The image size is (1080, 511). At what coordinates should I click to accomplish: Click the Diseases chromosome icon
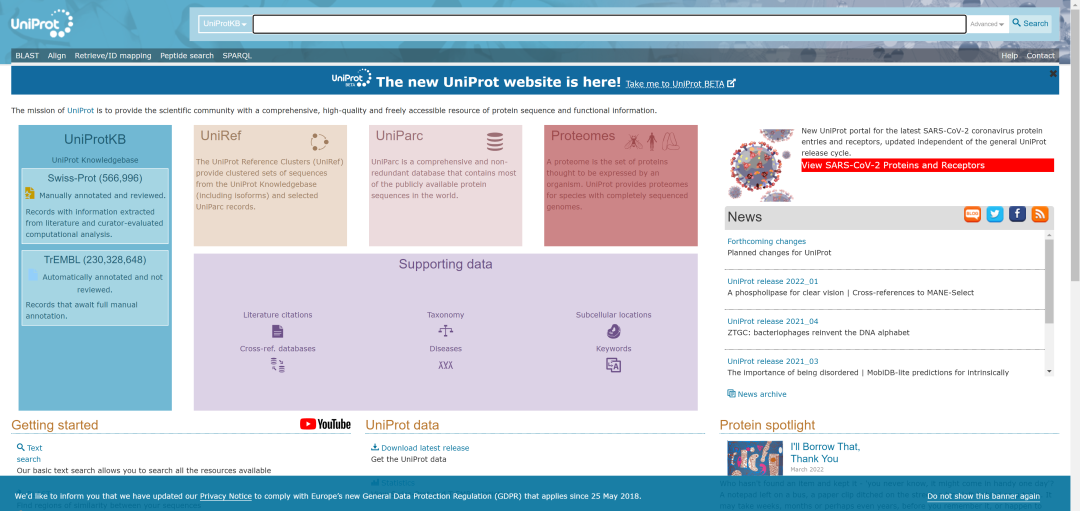tap(446, 365)
